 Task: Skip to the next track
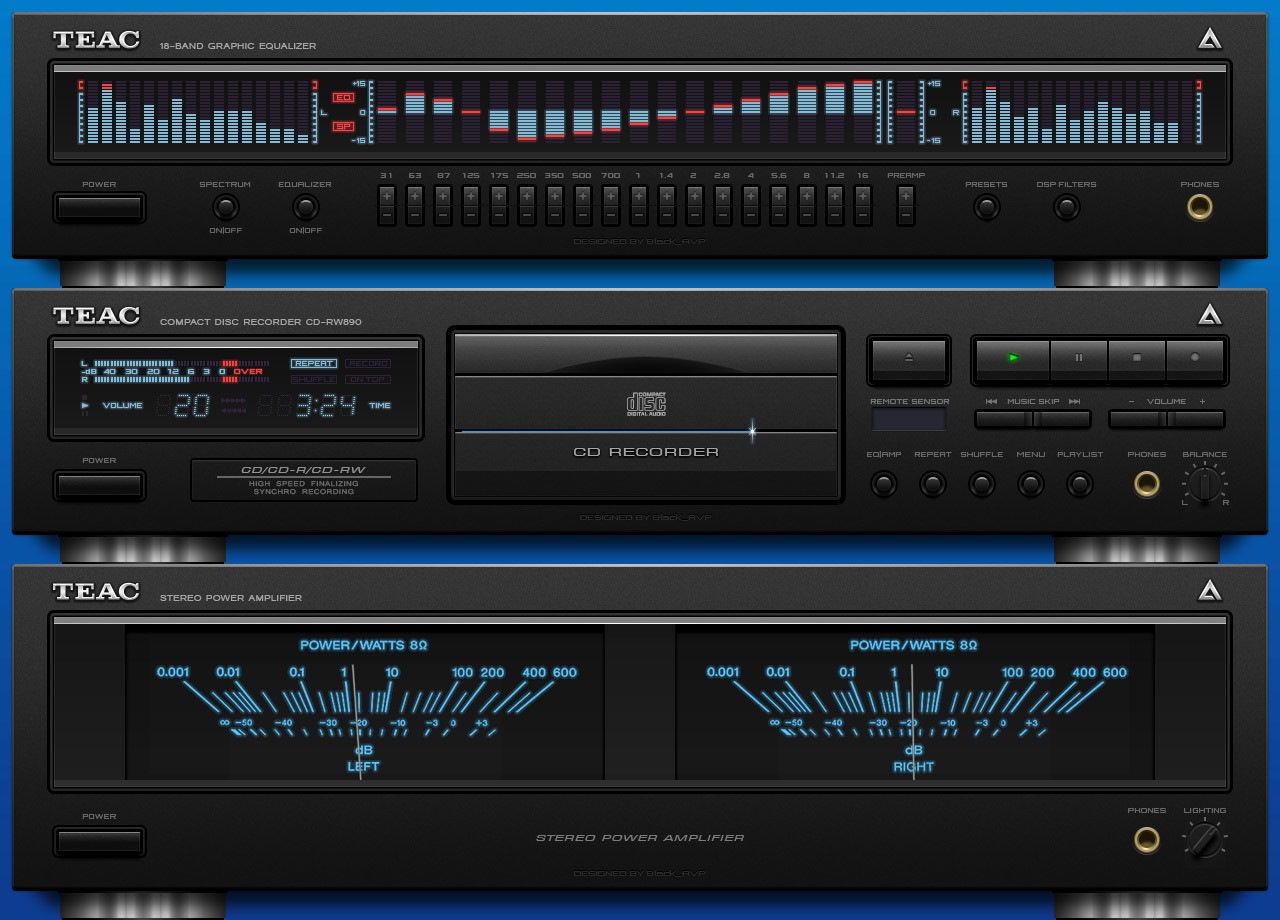1062,419
